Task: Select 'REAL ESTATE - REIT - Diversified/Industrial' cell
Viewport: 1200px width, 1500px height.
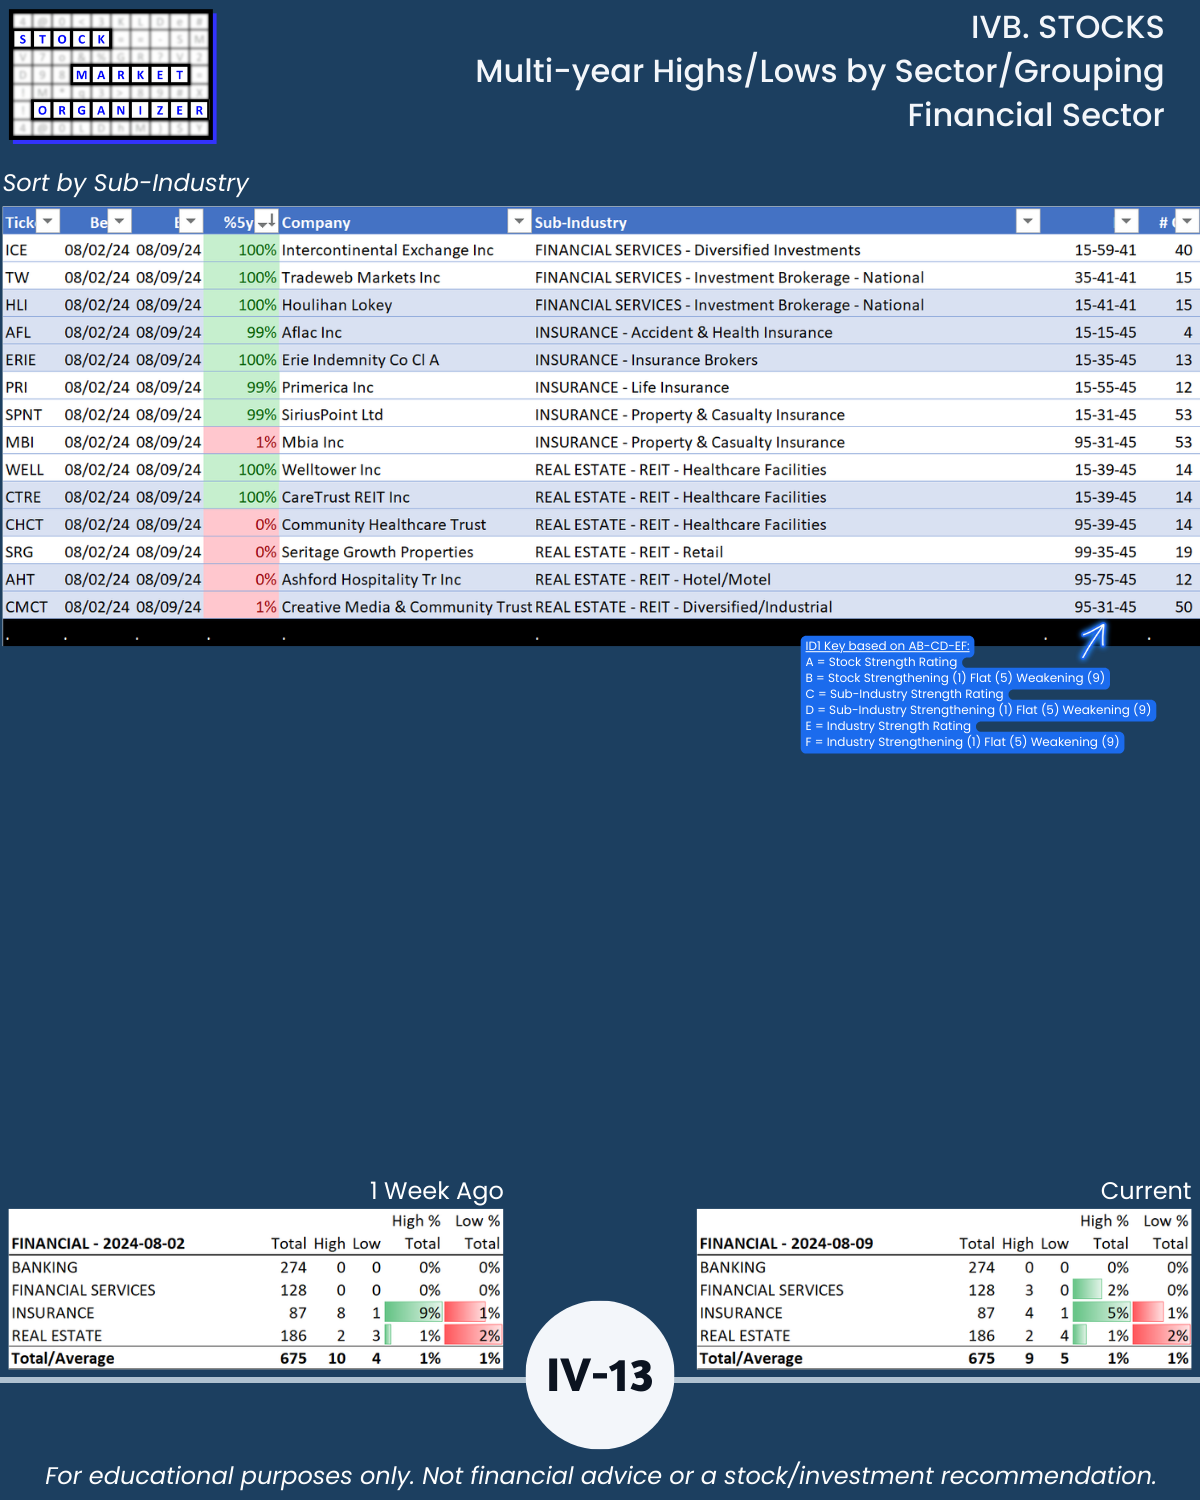Action: point(684,607)
